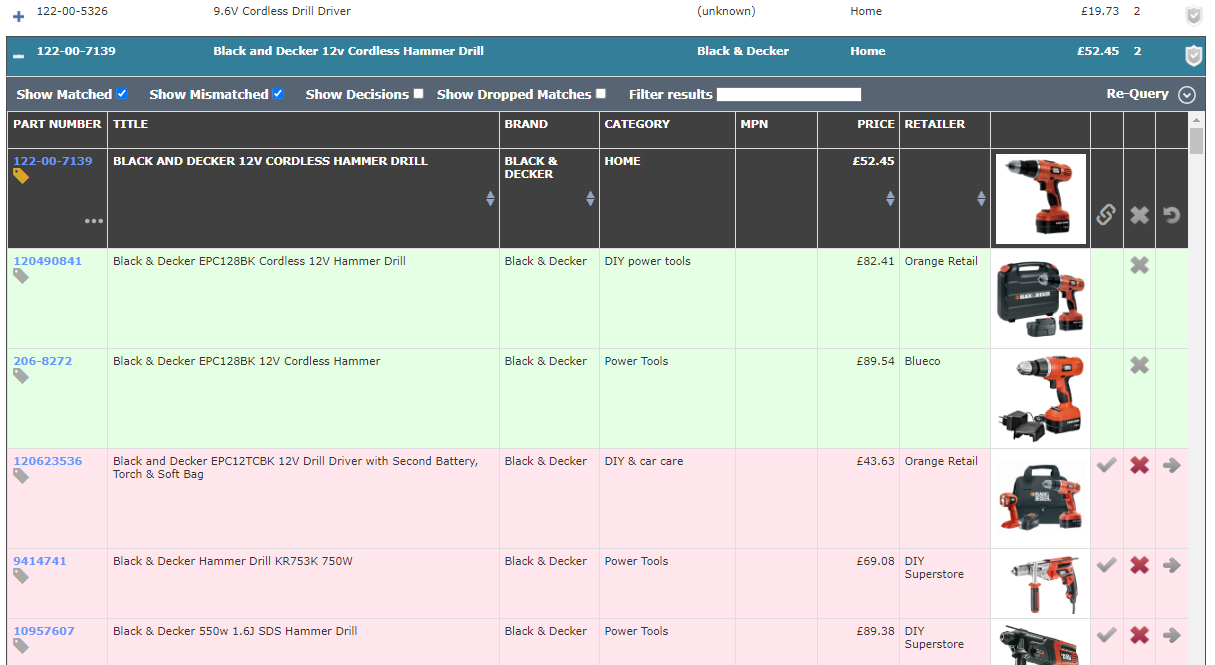Screen dimensions: 1215x665
Task: Open part number link 120490841
Action: pos(48,261)
